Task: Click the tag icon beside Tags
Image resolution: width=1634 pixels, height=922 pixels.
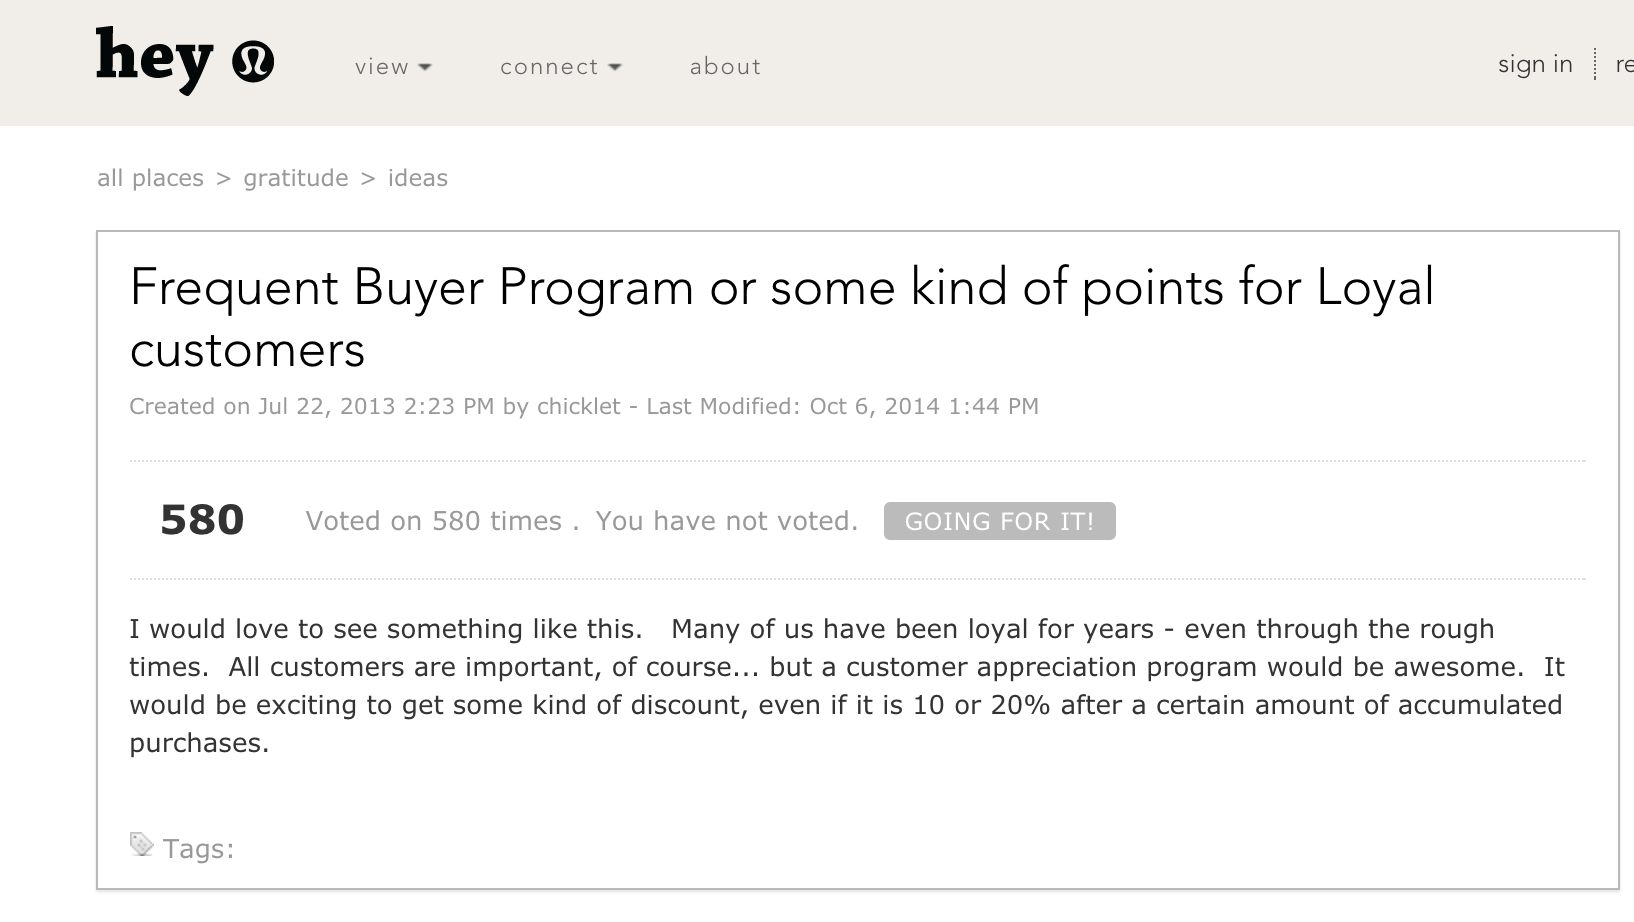Action: pyautogui.click(x=141, y=845)
